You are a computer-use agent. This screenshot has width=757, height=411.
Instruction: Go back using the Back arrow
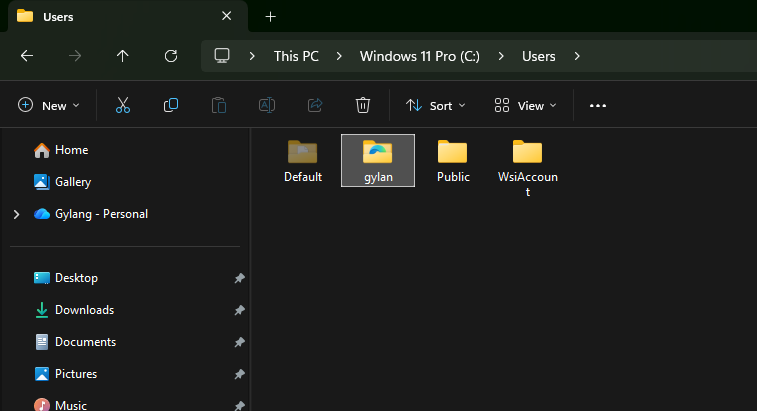pos(27,56)
